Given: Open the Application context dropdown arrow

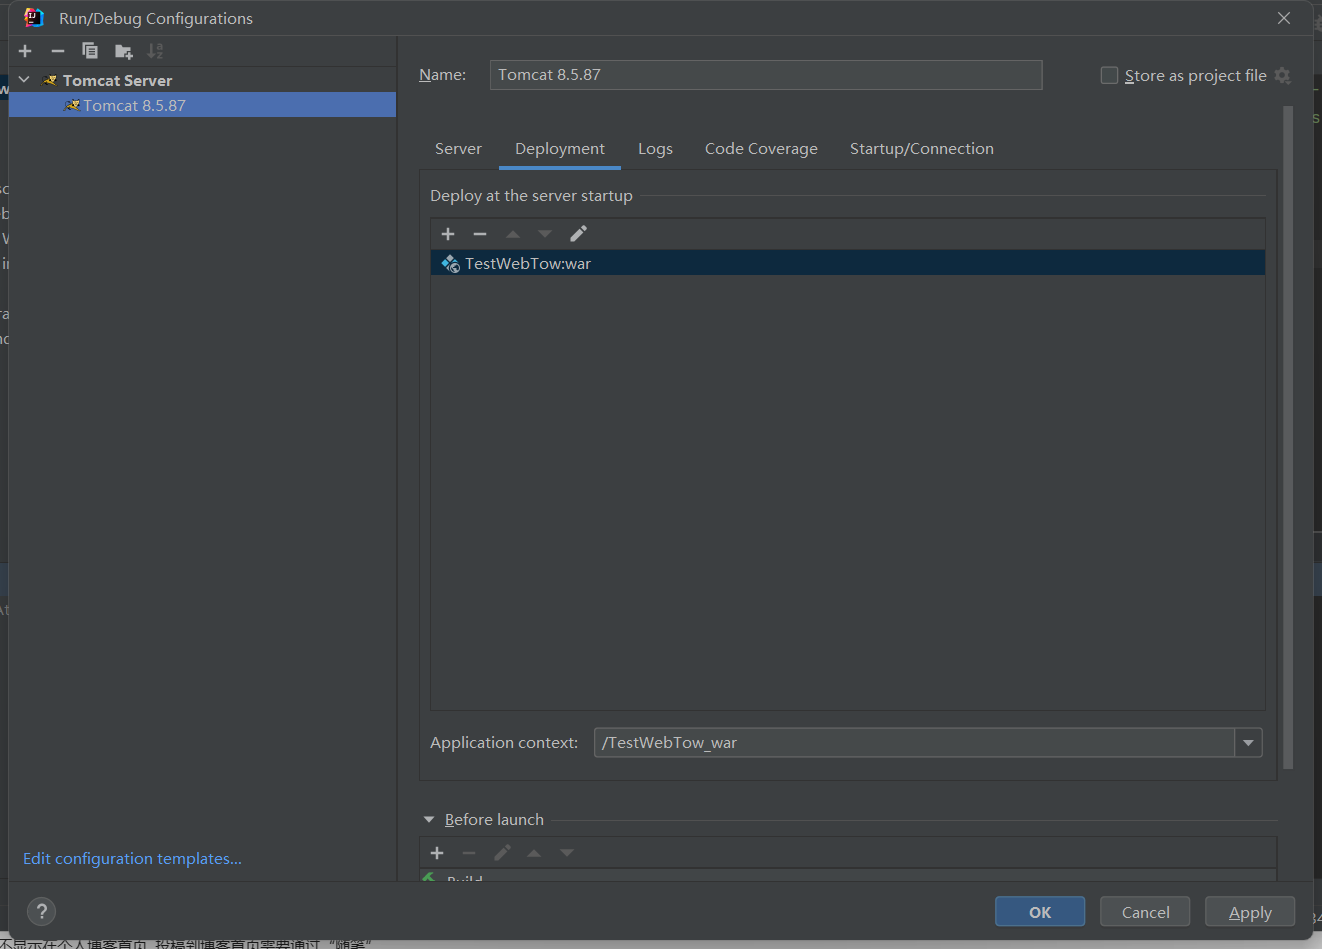Looking at the screenshot, I should 1248,743.
